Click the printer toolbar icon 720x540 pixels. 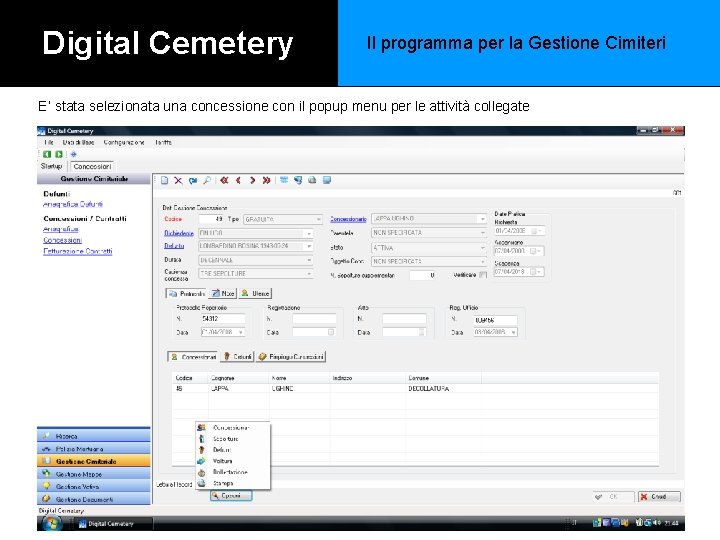(x=312, y=180)
